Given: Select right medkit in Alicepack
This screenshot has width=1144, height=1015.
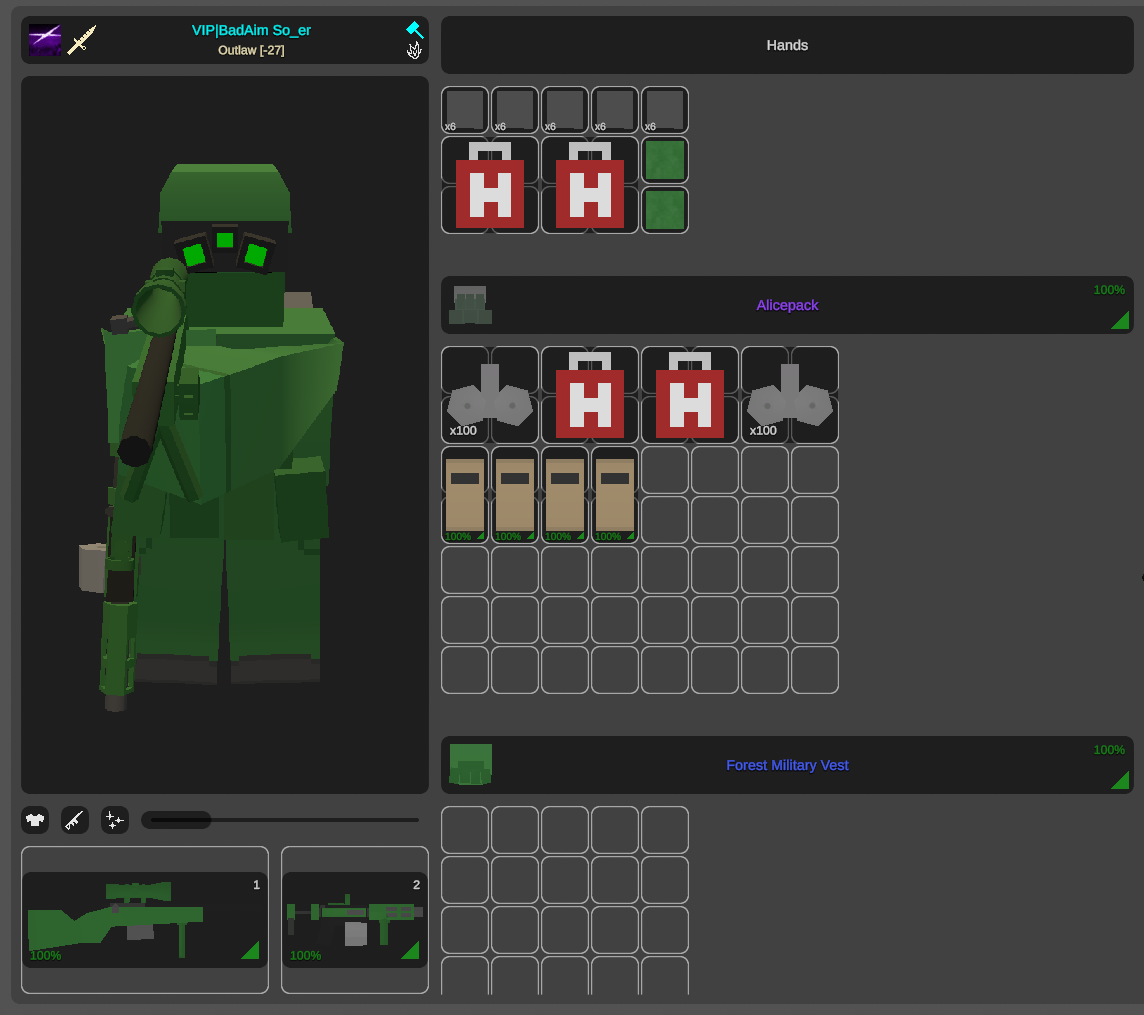Looking at the screenshot, I should pos(689,395).
